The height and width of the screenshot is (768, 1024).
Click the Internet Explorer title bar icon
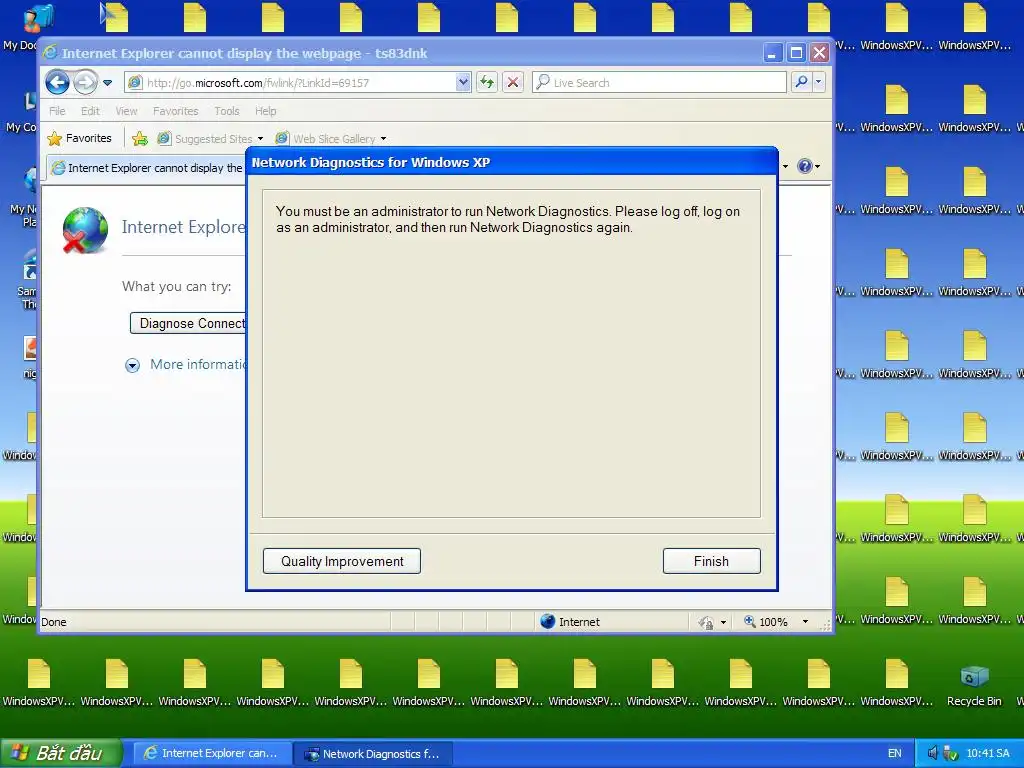tap(50, 53)
